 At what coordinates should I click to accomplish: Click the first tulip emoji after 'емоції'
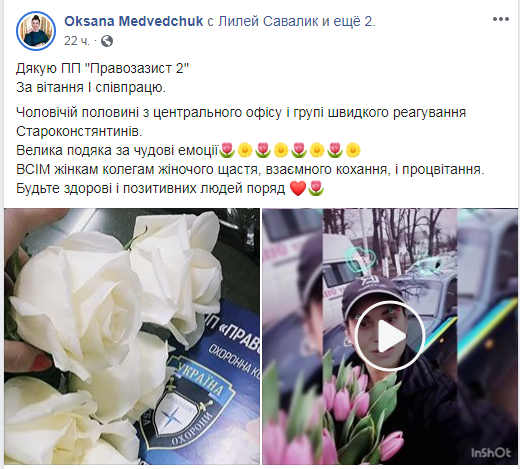(227, 150)
